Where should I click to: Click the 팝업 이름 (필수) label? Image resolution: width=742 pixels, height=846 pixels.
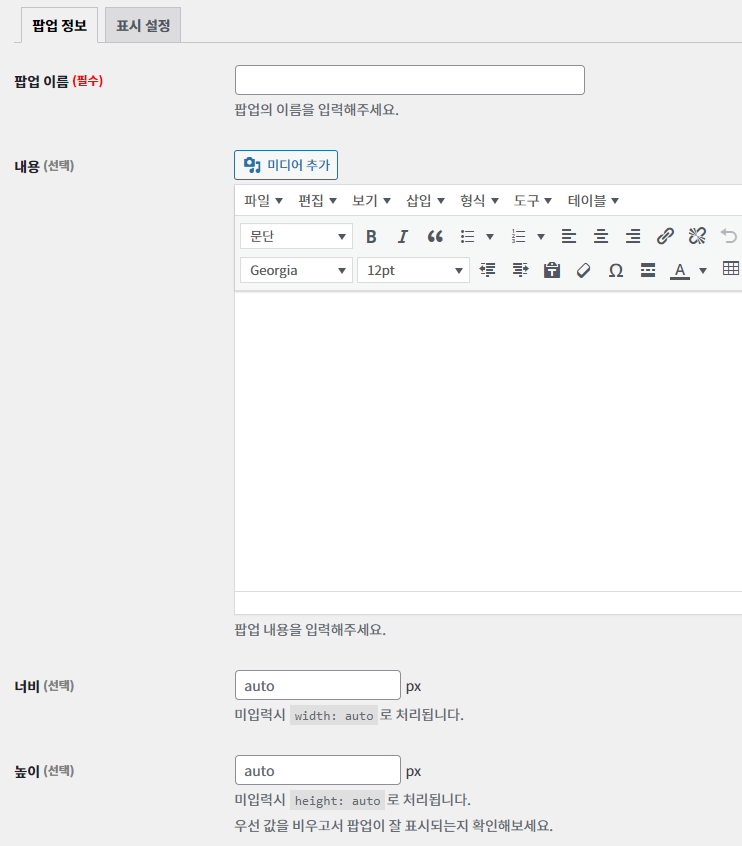[x=58, y=81]
